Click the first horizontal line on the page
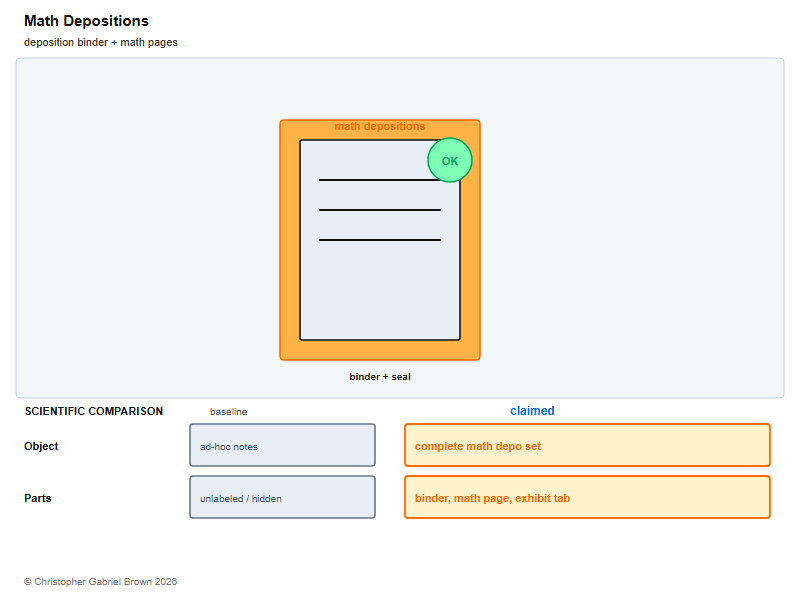Viewport: 800px width, 600px height. pos(380,180)
